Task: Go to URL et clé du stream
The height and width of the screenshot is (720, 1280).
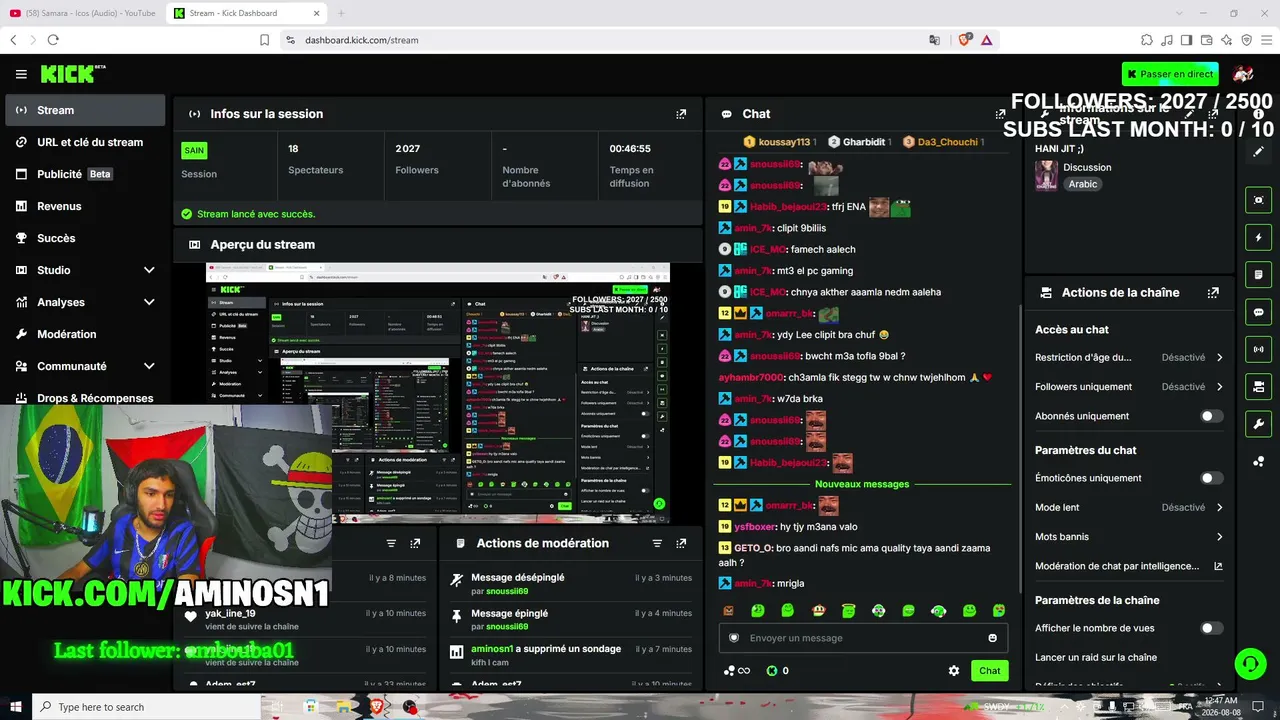Action: pyautogui.click(x=85, y=142)
